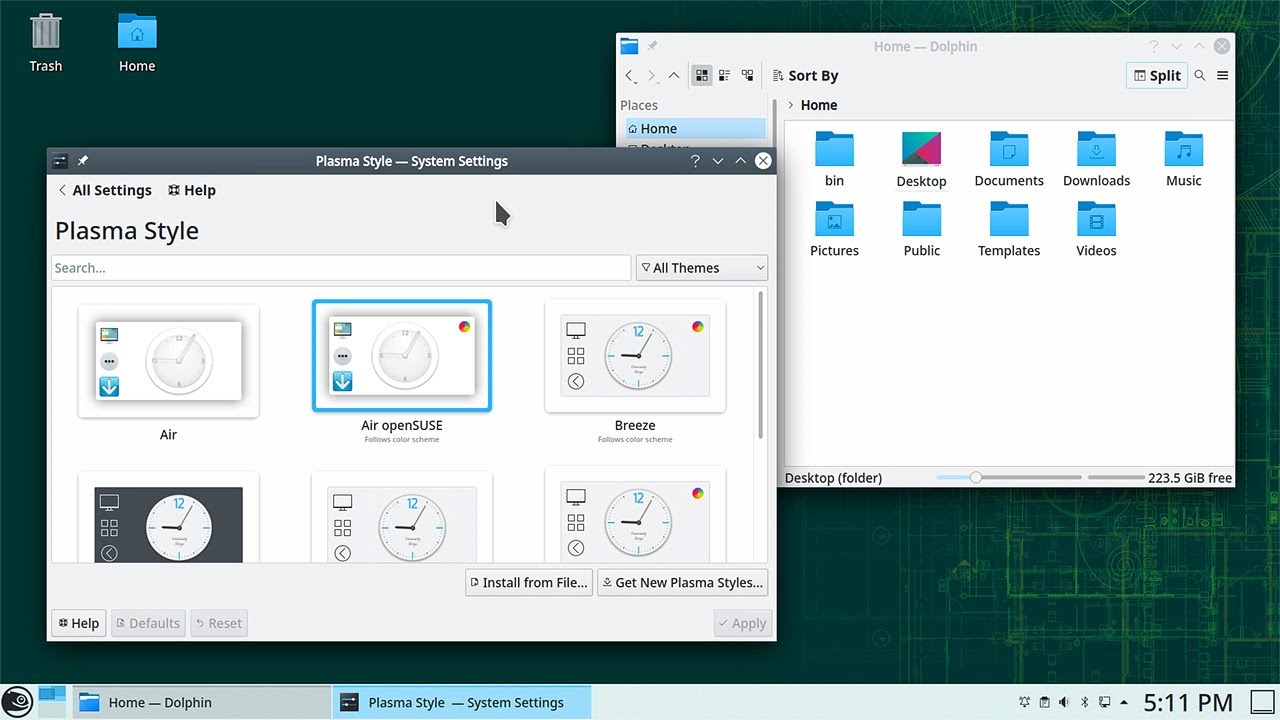Image resolution: width=1280 pixels, height=720 pixels.
Task: Click the 5:11 PM clock
Action: (x=1189, y=702)
